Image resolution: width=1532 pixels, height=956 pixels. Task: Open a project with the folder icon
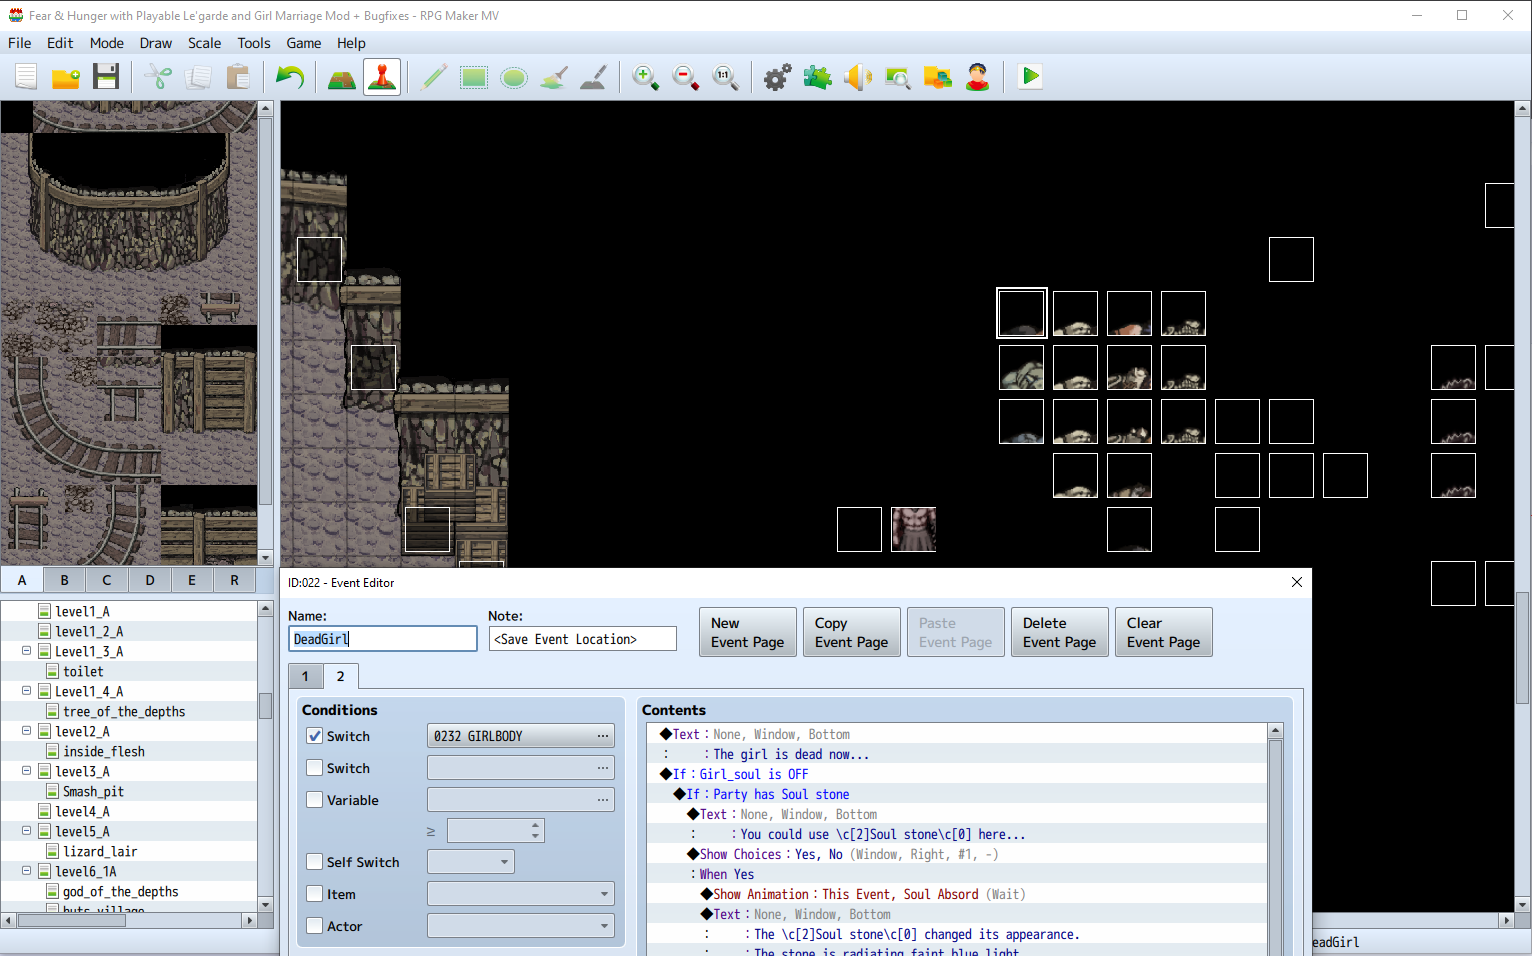tap(66, 77)
